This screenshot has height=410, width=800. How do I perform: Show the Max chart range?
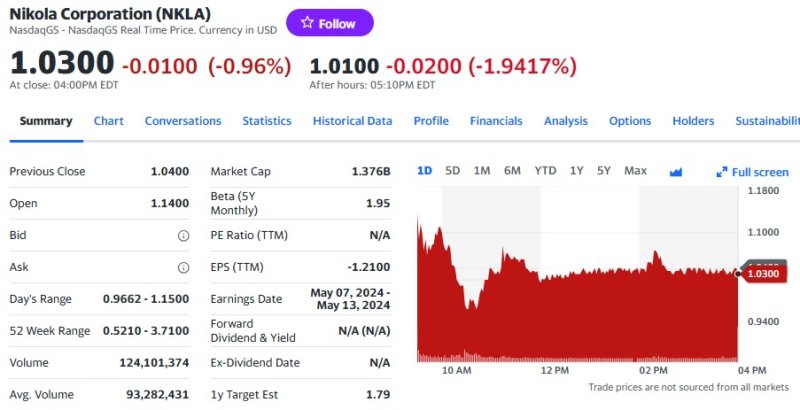click(635, 171)
